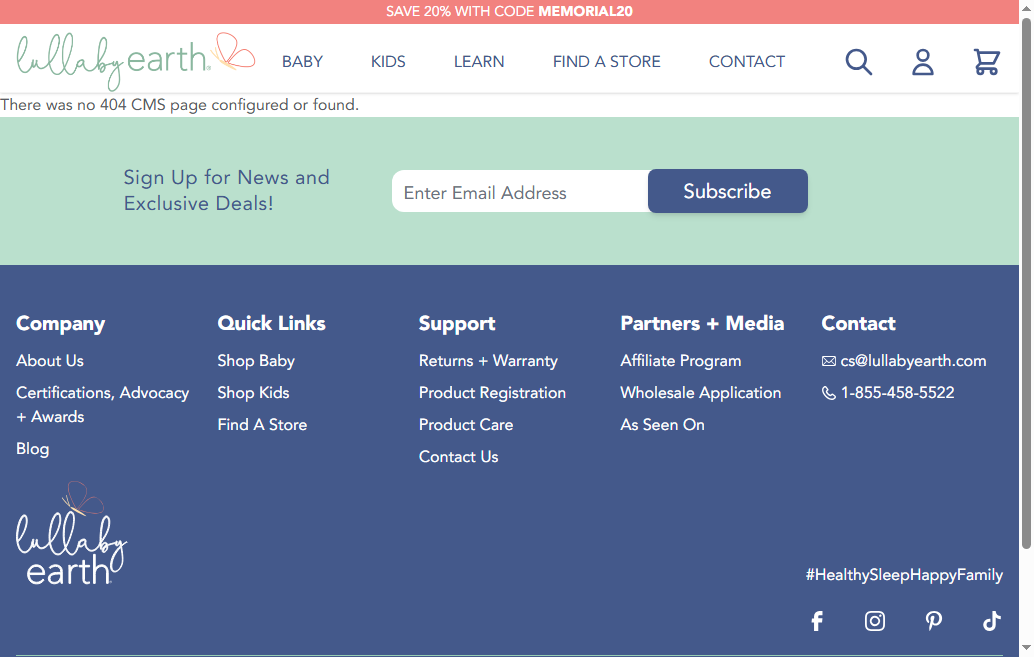Open the CONTACT nav item
The height and width of the screenshot is (657, 1034).
(747, 62)
